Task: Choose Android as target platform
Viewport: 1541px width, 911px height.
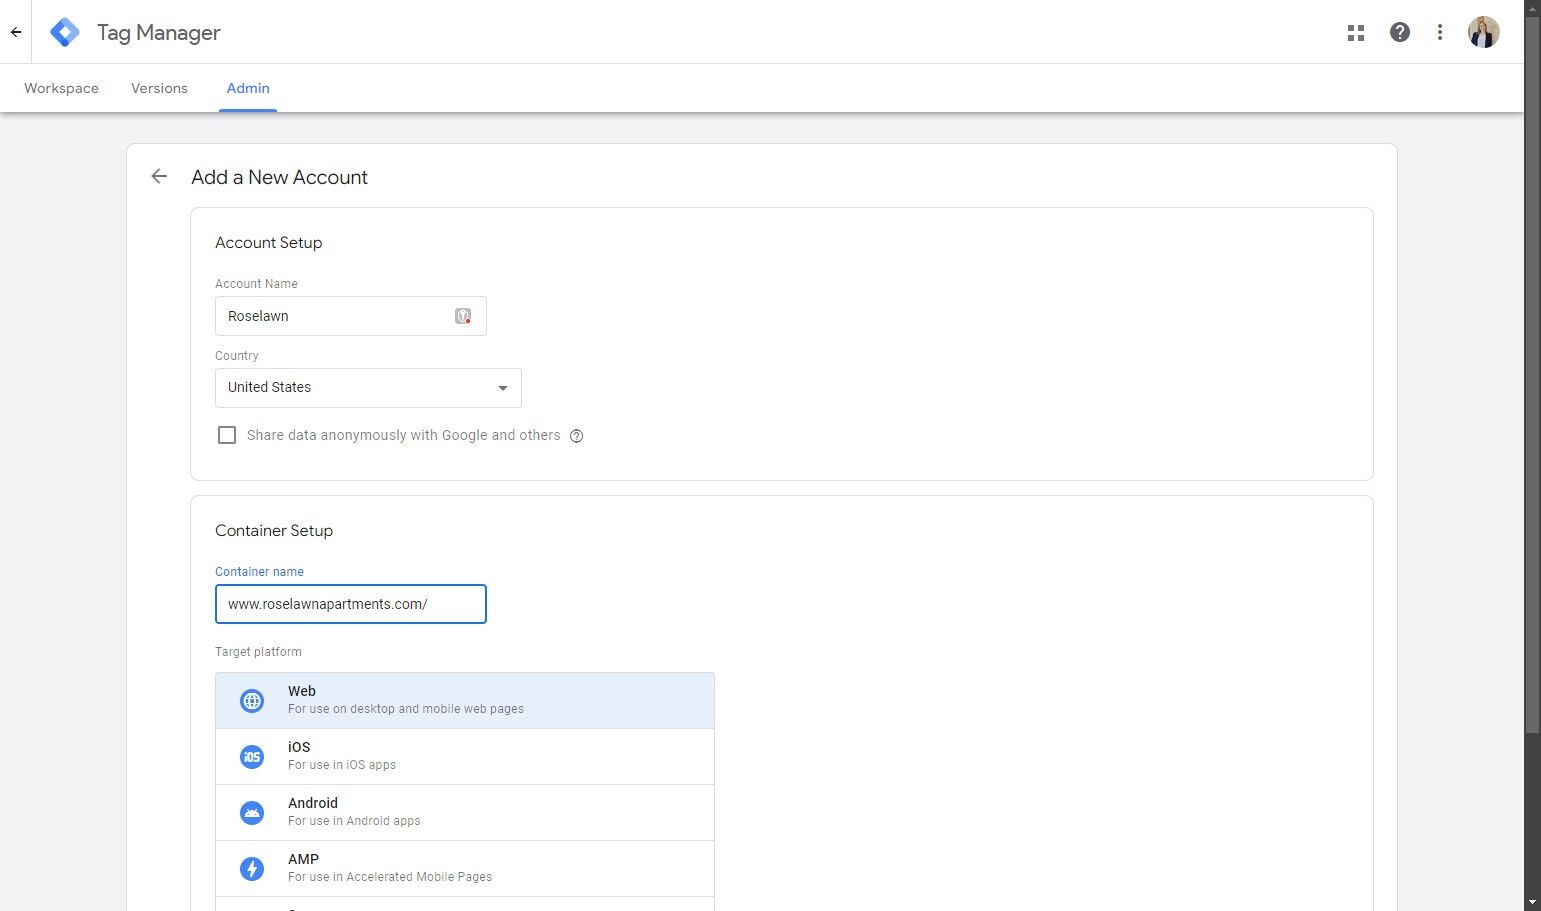Action: pos(465,813)
